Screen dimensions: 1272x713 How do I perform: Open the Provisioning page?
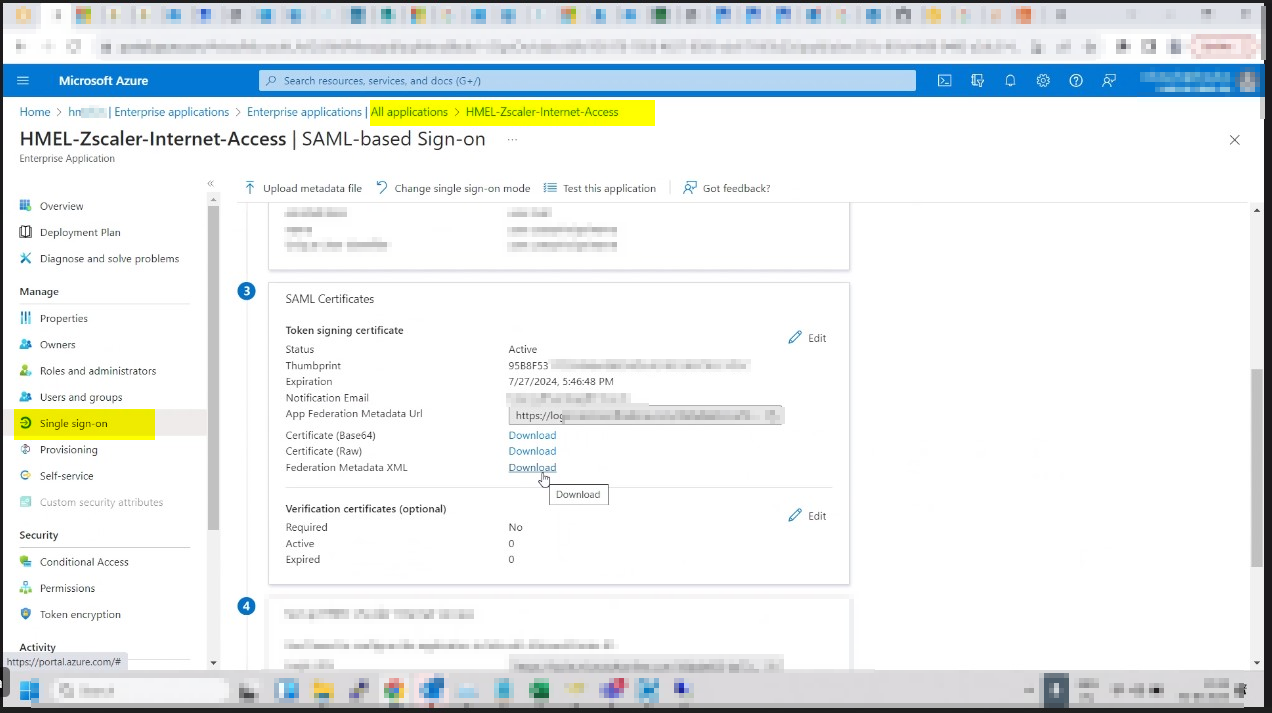pyautogui.click(x=69, y=450)
